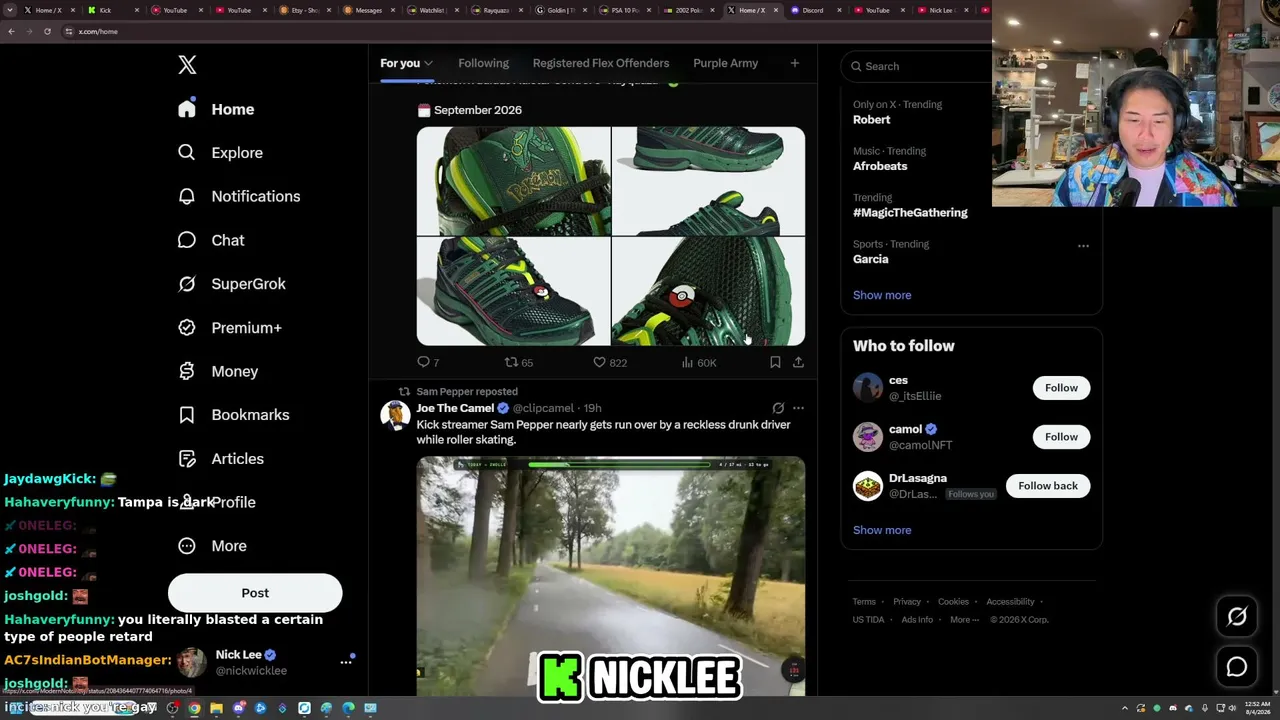This screenshot has width=1280, height=720.
Task: Open Articles from the sidebar
Action: tap(221, 459)
